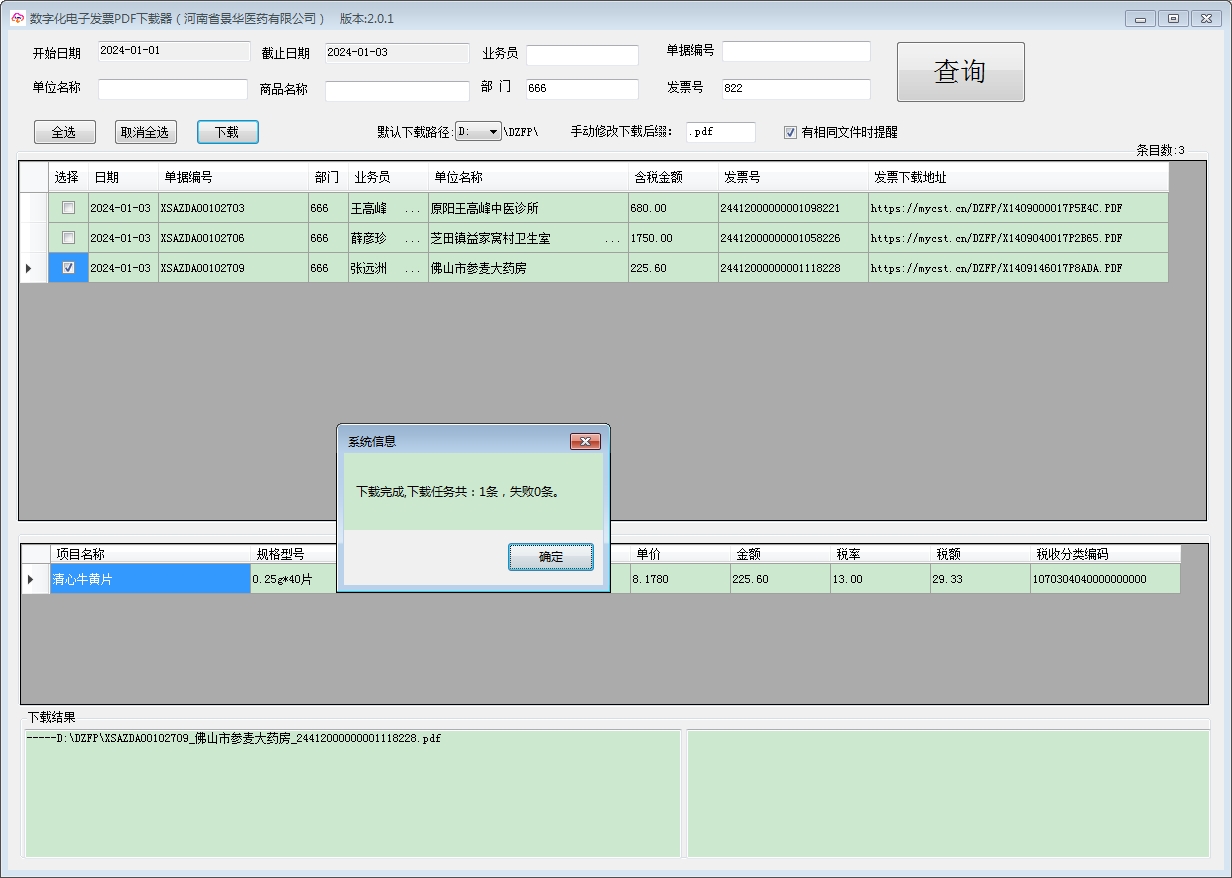The width and height of the screenshot is (1232, 878).
Task: Uncheck the selected 佛山市参麦大药房 invoice row
Action: (x=67, y=267)
